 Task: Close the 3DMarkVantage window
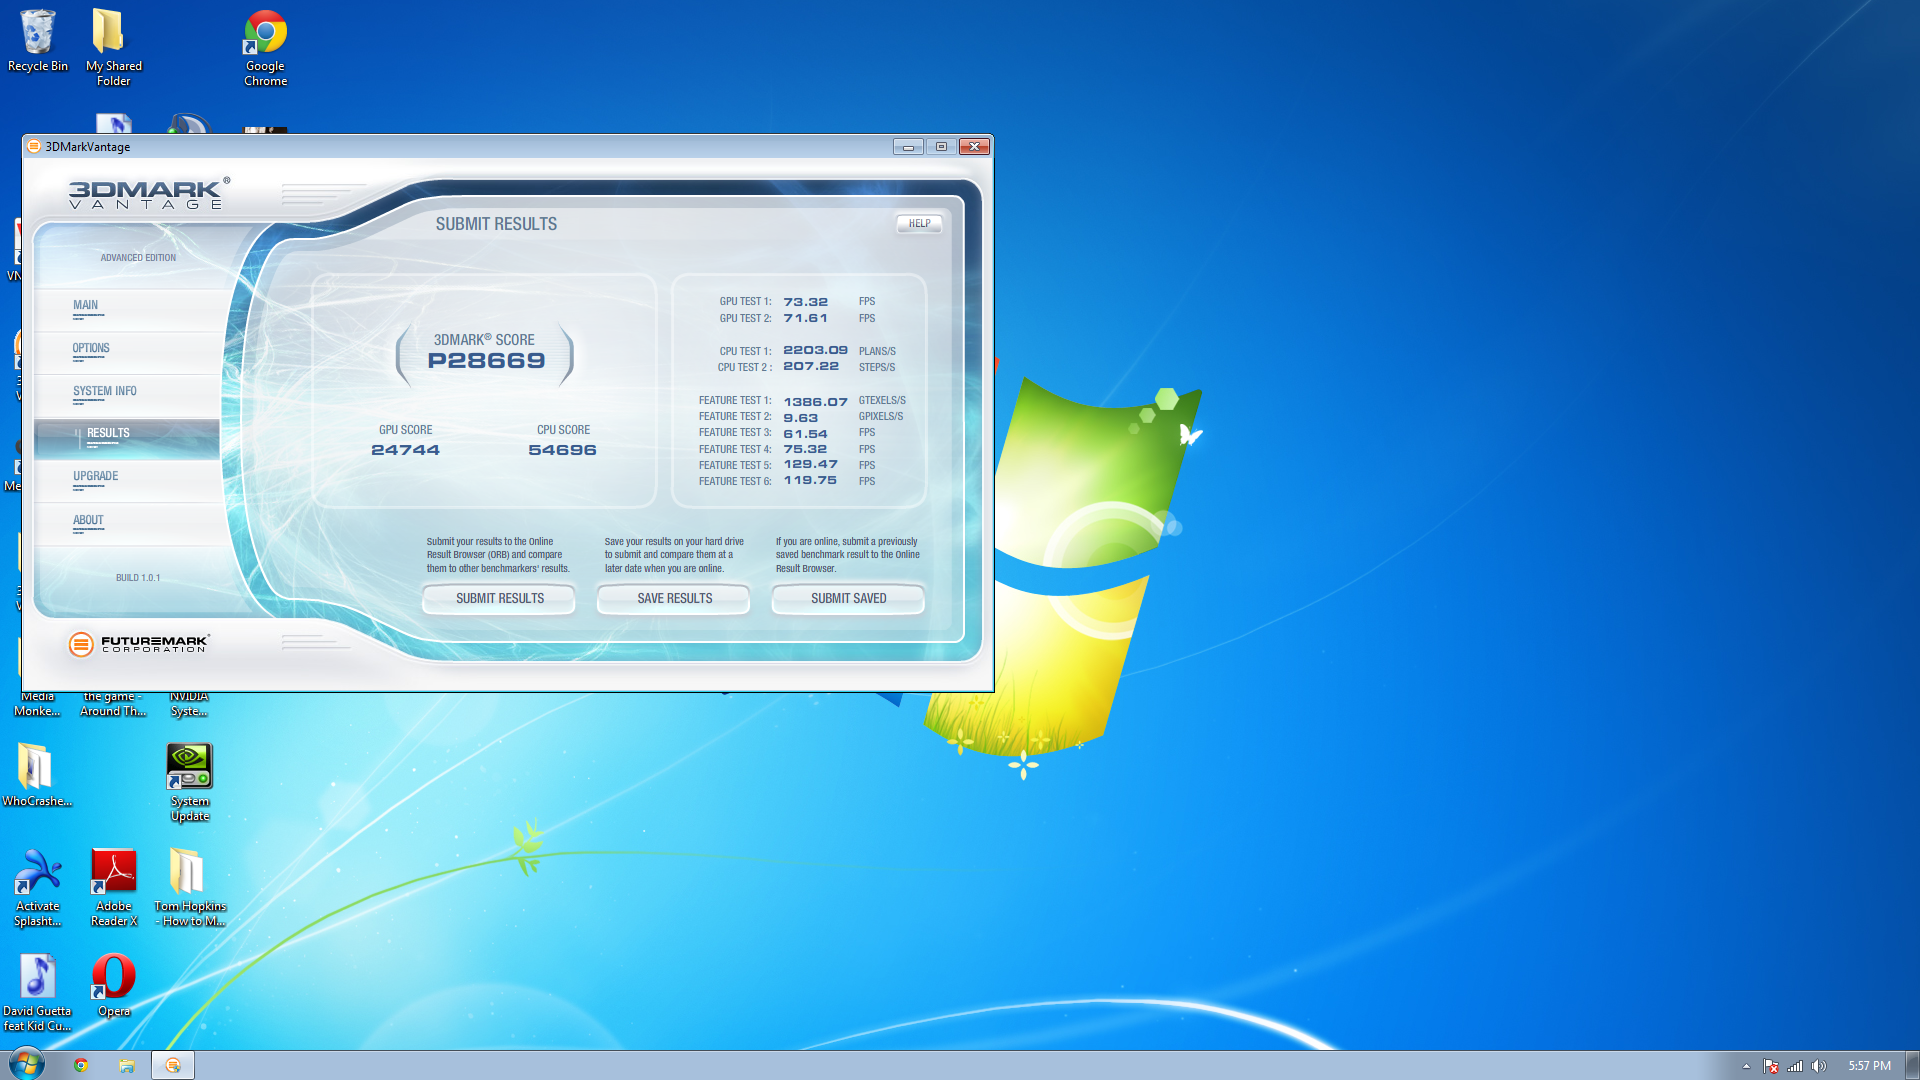coord(974,146)
